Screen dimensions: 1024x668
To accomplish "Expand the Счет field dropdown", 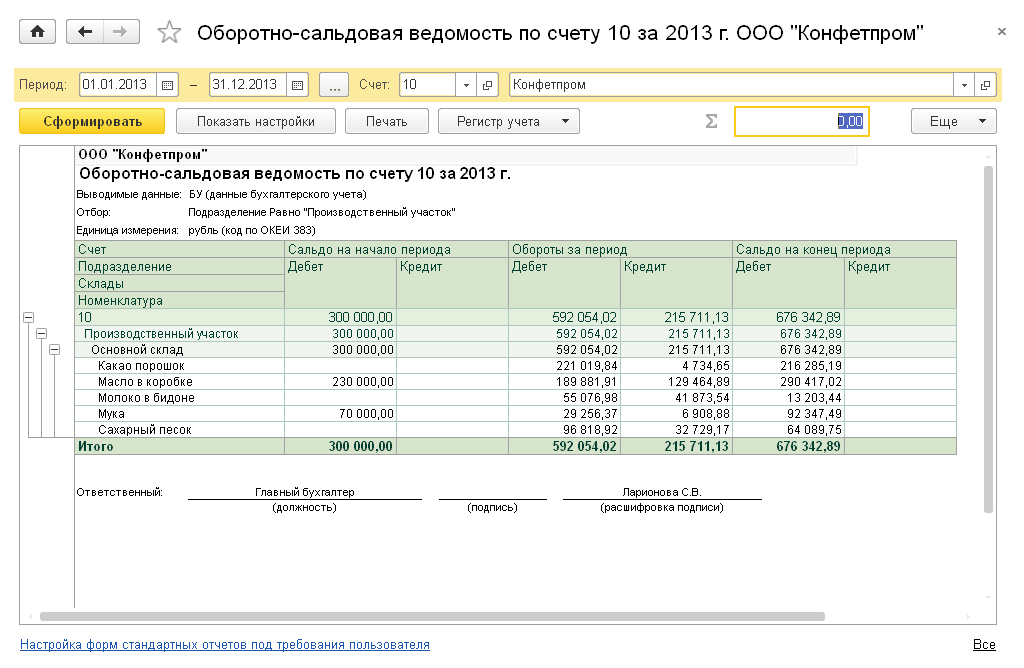I will coord(466,85).
